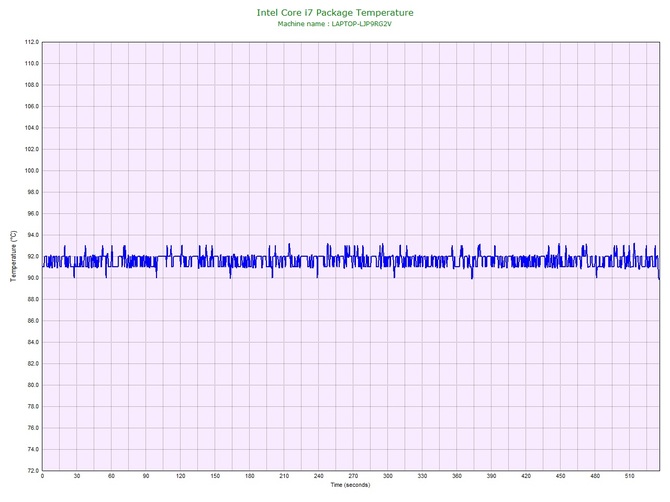Click the 510 time axis tick label
The height and width of the screenshot is (502, 670).
[630, 476]
